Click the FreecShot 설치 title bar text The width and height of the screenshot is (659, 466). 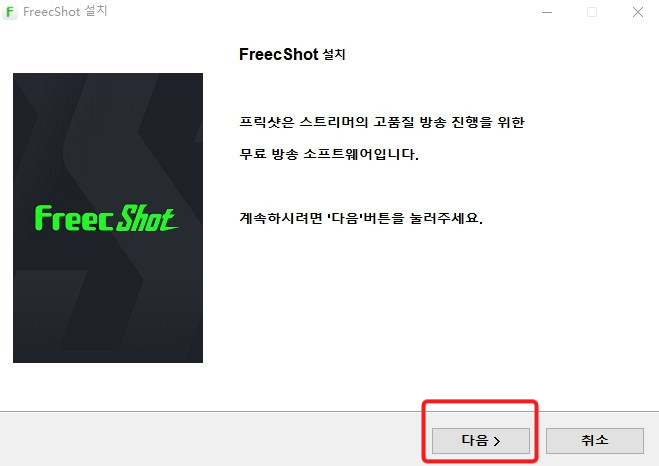(x=65, y=11)
